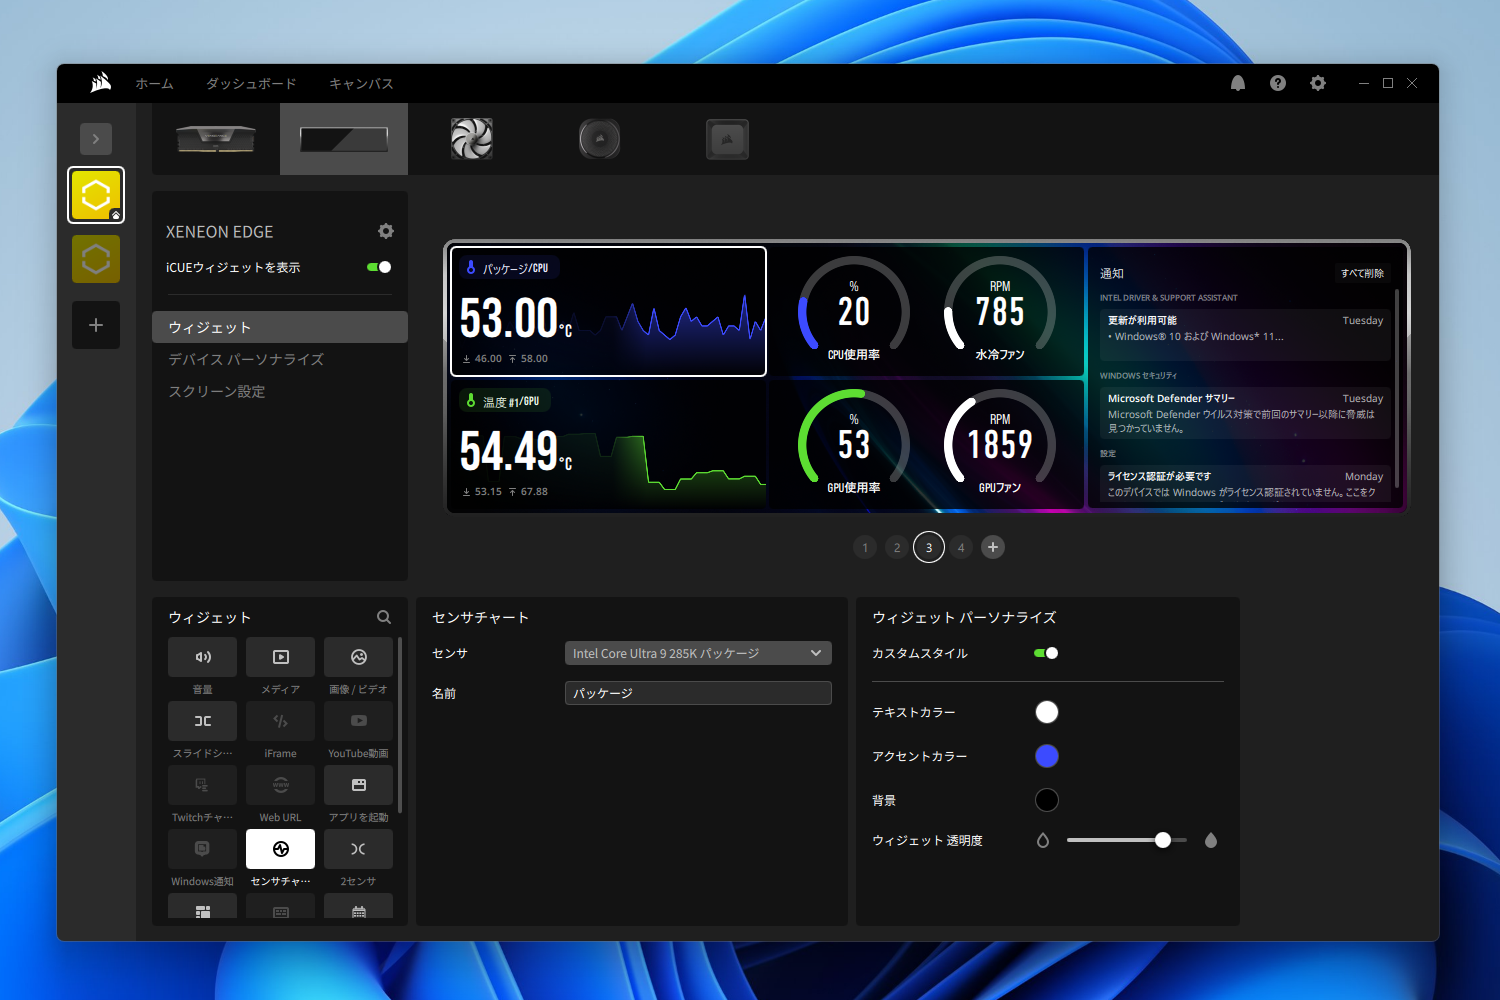Expand the collapsed left sidebar chevron

pos(96,138)
